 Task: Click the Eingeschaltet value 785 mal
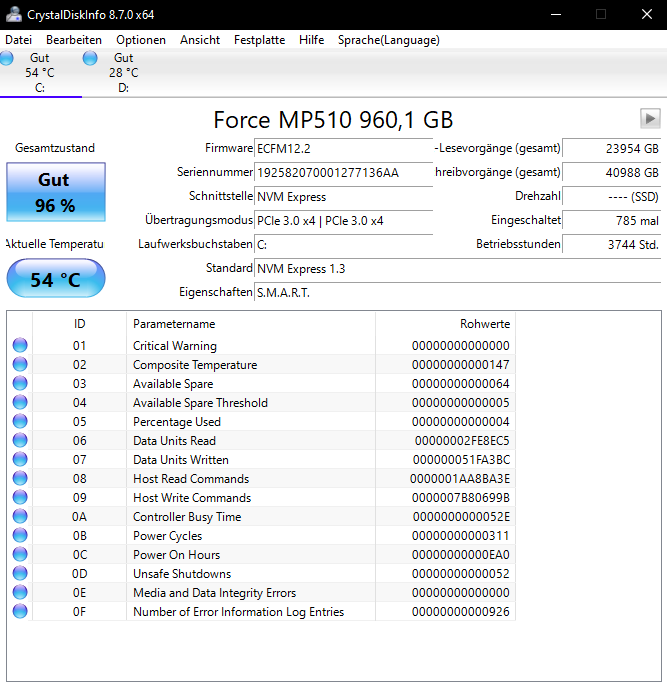pyautogui.click(x=612, y=220)
